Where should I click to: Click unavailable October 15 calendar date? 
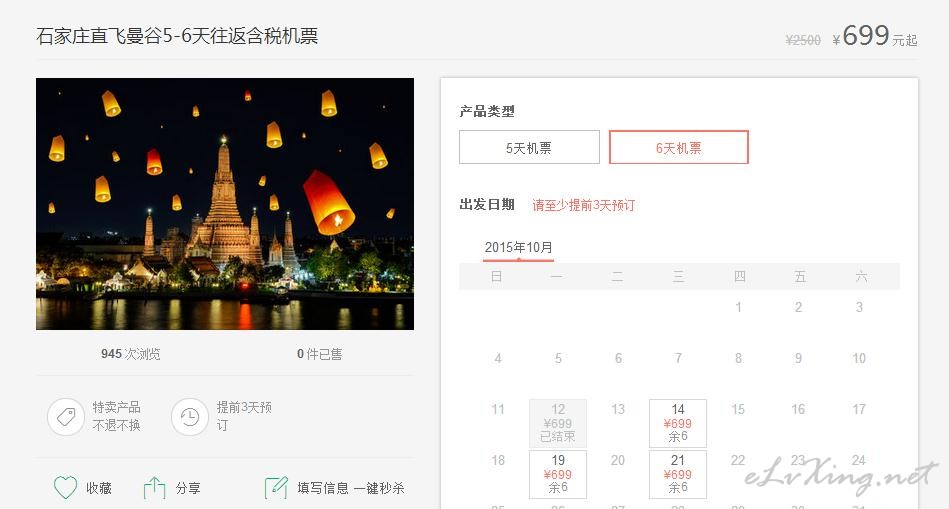[x=738, y=410]
